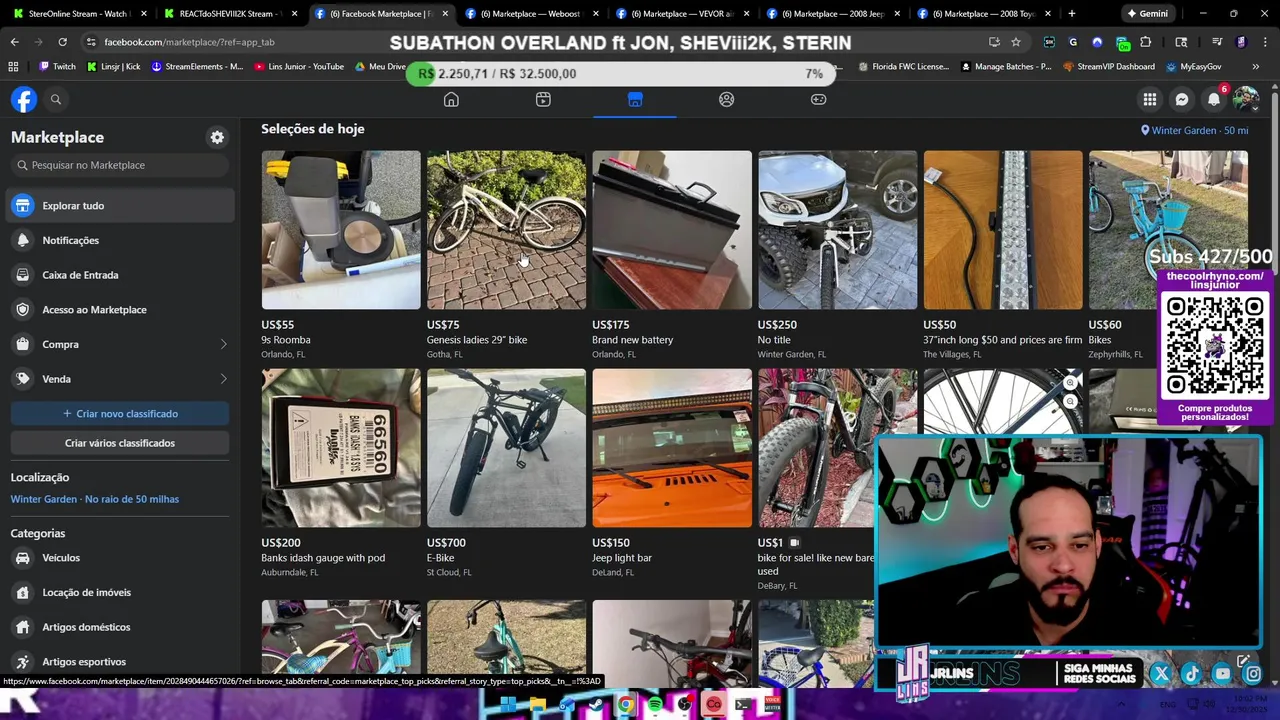The width and height of the screenshot is (1280, 720).
Task: Open the Brand new battery listing
Action: 672,230
